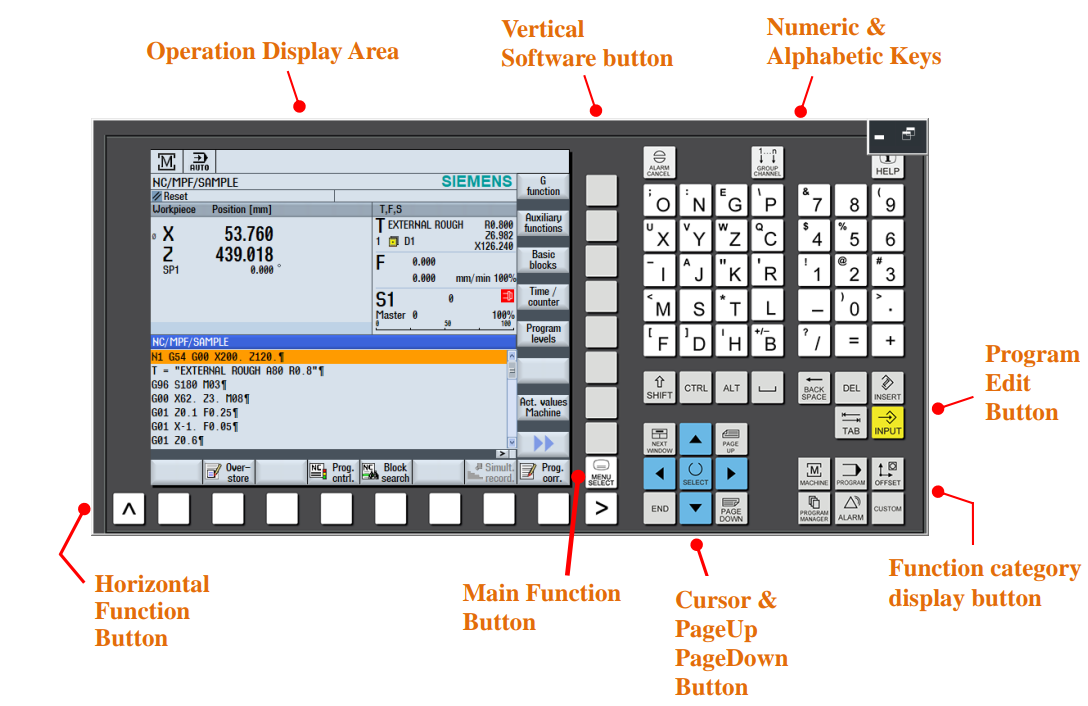
Task: Click the numeric key 7
Action: tap(814, 201)
